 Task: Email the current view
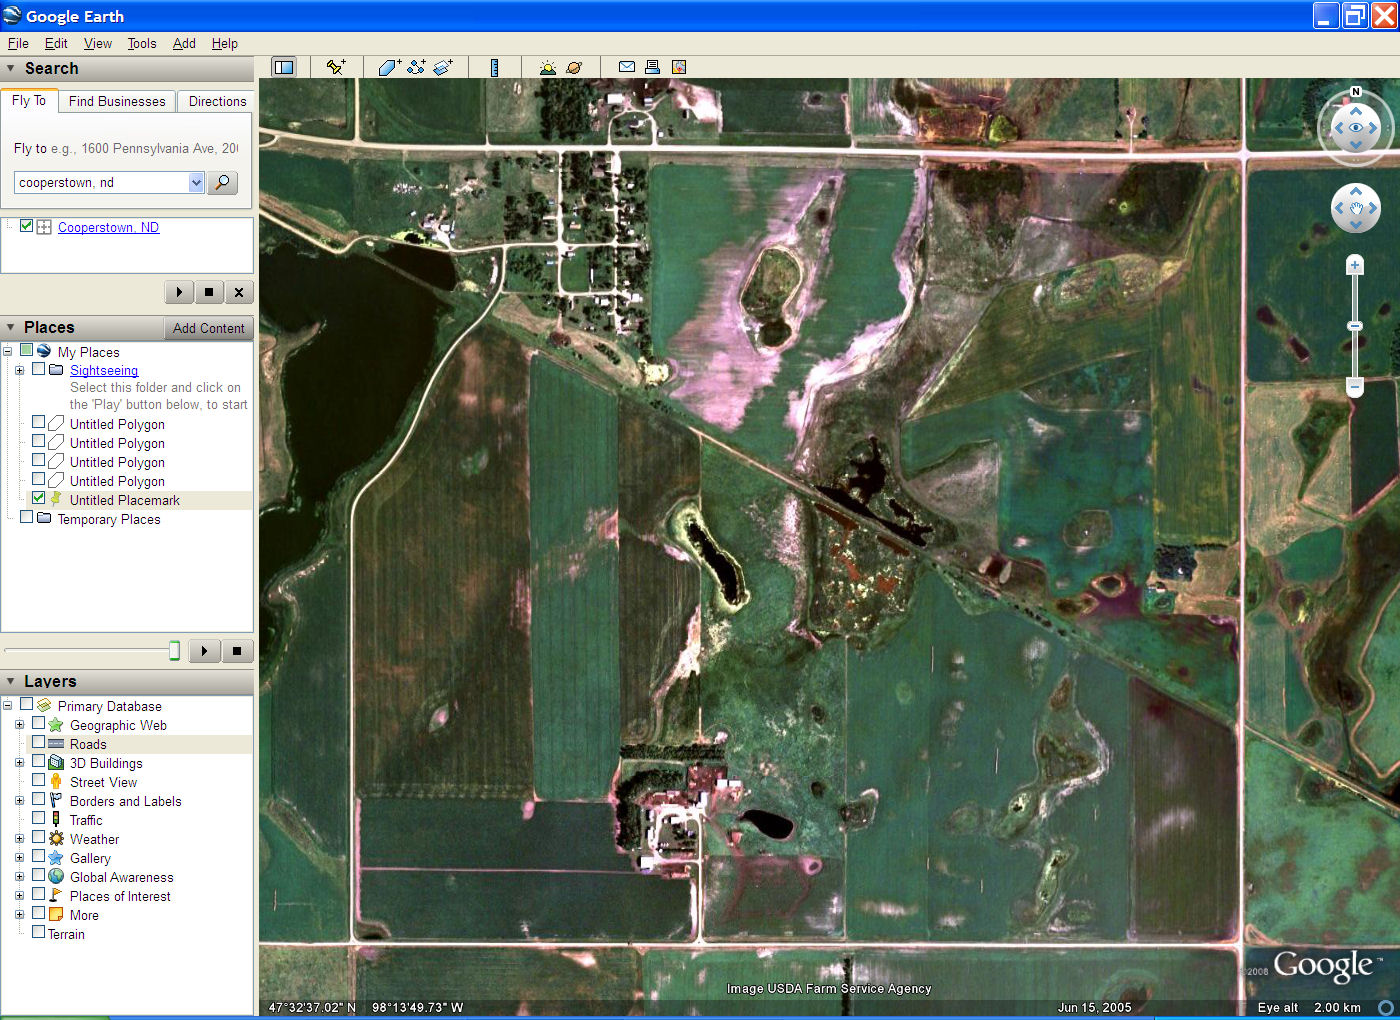tap(626, 67)
